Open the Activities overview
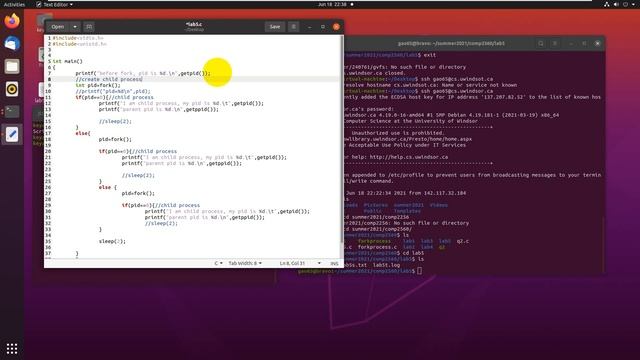 click(14, 4)
